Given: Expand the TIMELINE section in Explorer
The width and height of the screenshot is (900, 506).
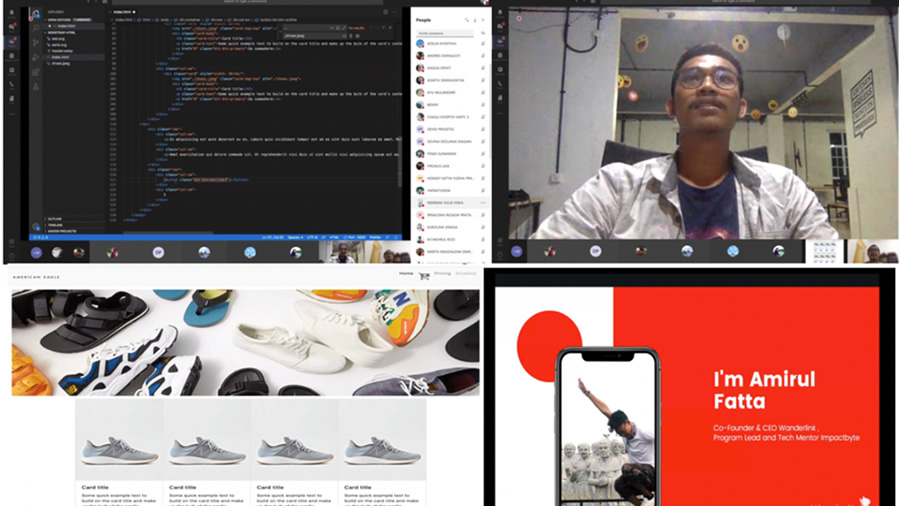Looking at the screenshot, I should (55, 224).
